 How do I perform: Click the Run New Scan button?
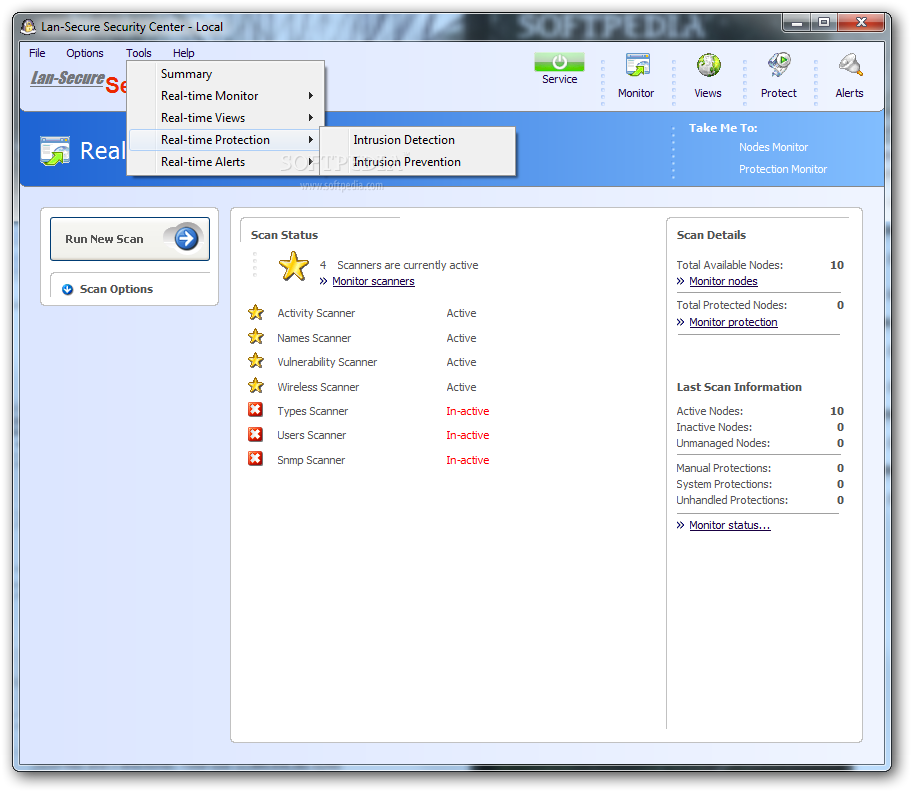point(130,239)
